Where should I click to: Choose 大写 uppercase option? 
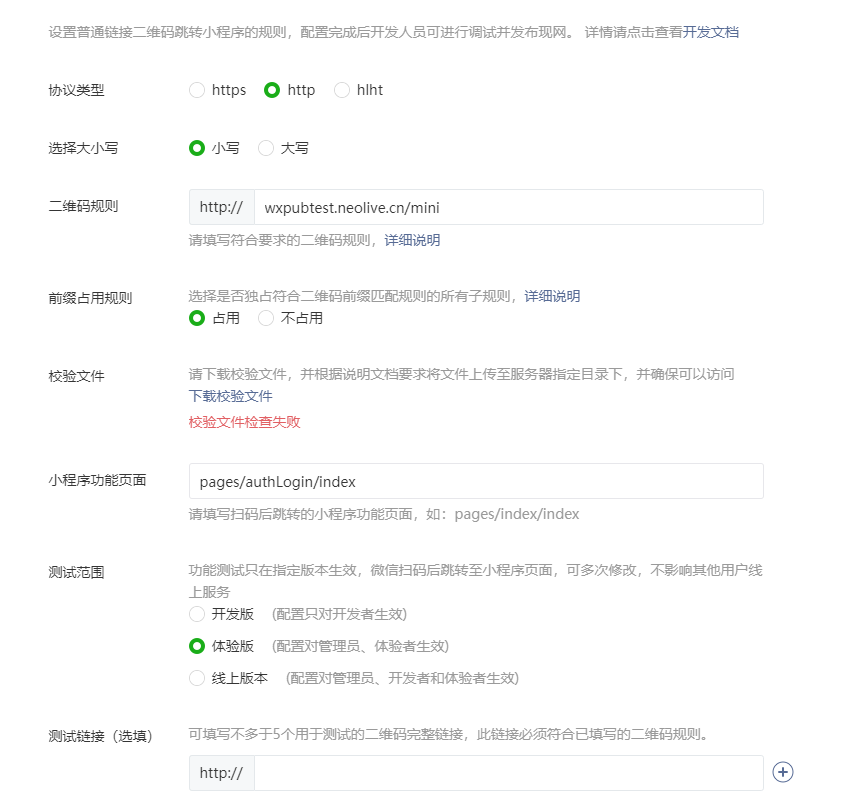click(x=266, y=148)
